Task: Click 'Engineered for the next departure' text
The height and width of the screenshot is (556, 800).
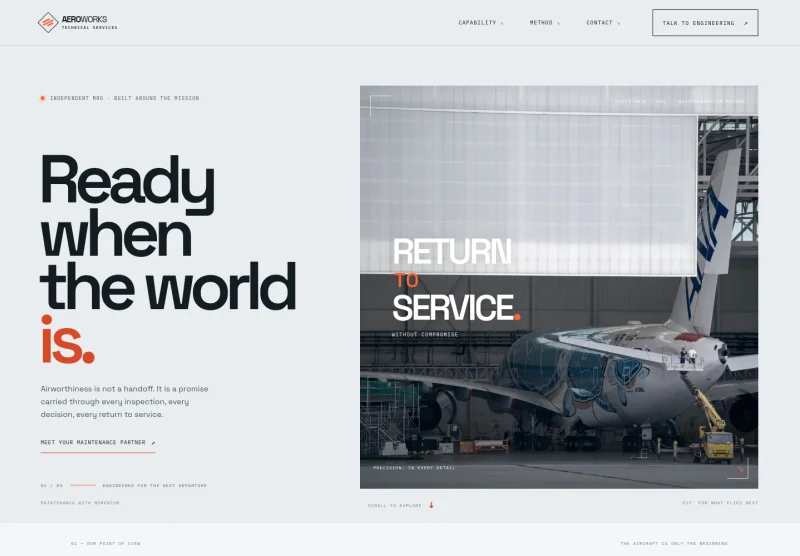Action: [155, 486]
